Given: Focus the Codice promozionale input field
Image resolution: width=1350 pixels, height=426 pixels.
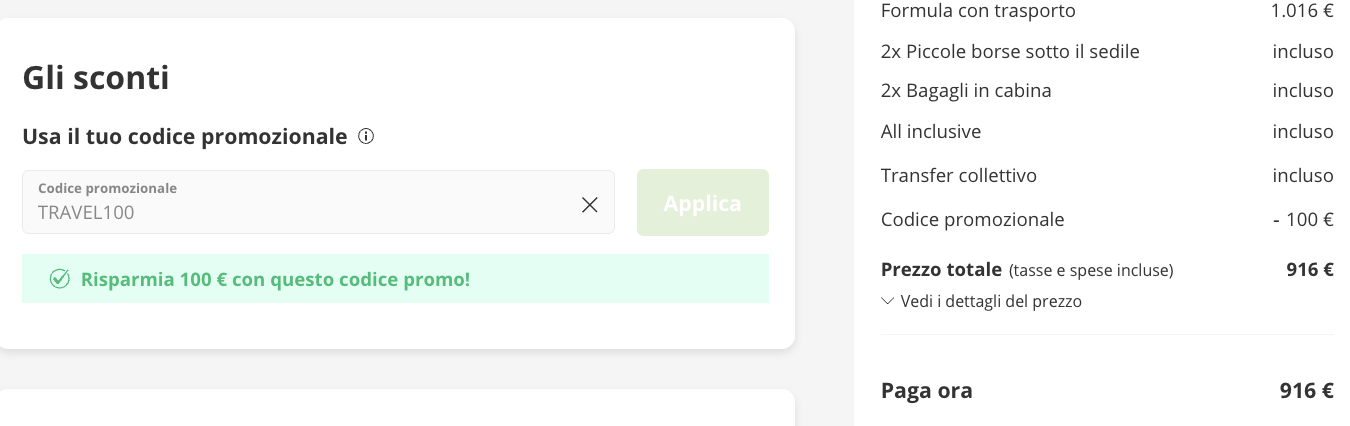Looking at the screenshot, I should point(300,211).
